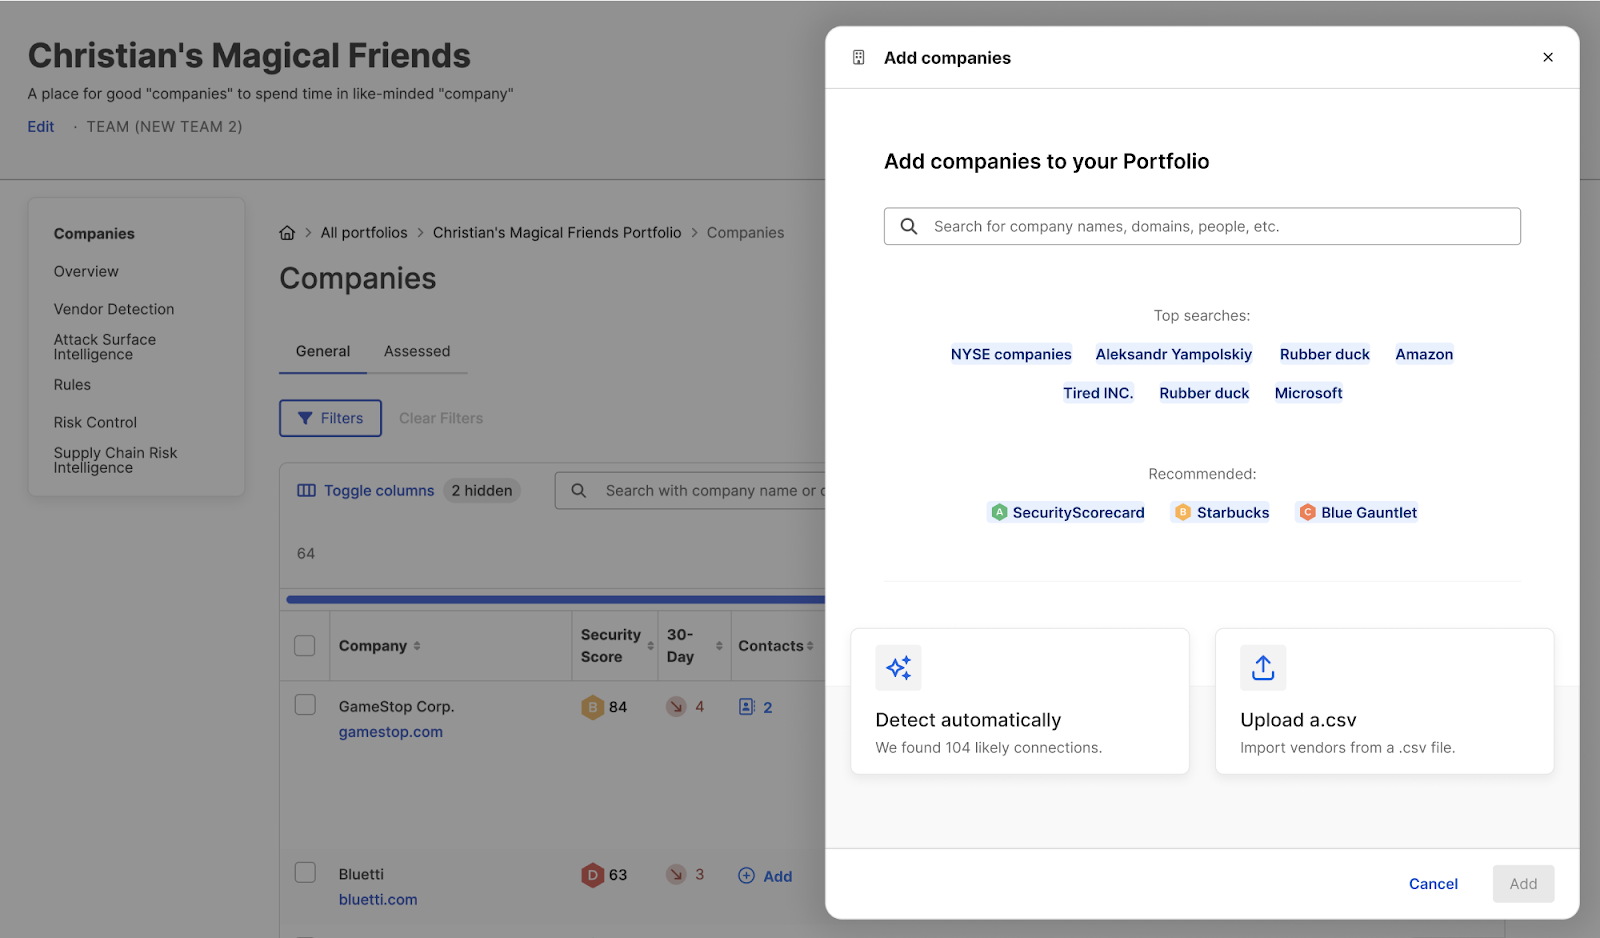This screenshot has width=1600, height=938.
Task: Select NYSE companies top search
Action: pyautogui.click(x=1011, y=354)
